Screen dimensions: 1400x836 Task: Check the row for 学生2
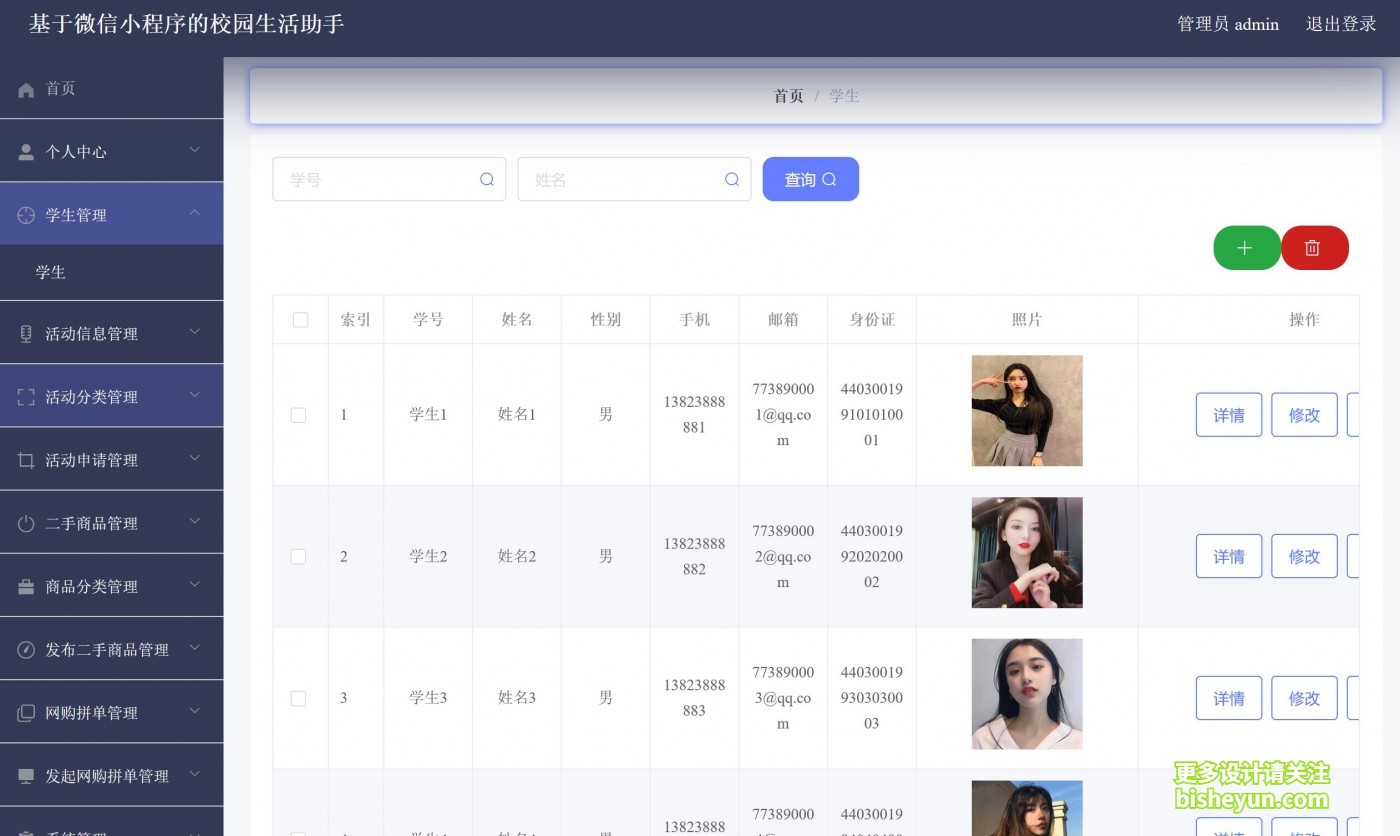[x=298, y=557]
